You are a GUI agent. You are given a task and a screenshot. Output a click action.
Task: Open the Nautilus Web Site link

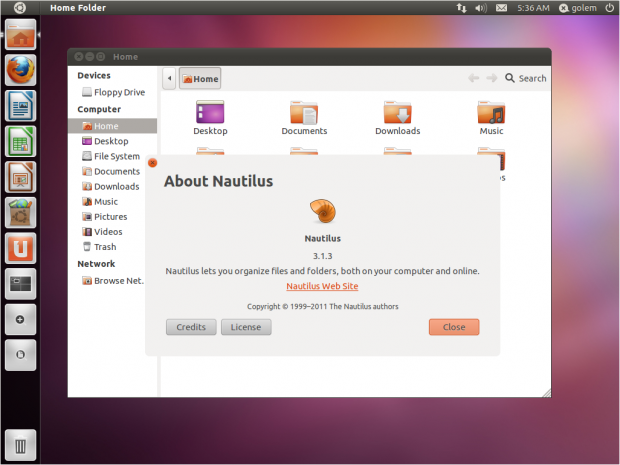(322, 286)
